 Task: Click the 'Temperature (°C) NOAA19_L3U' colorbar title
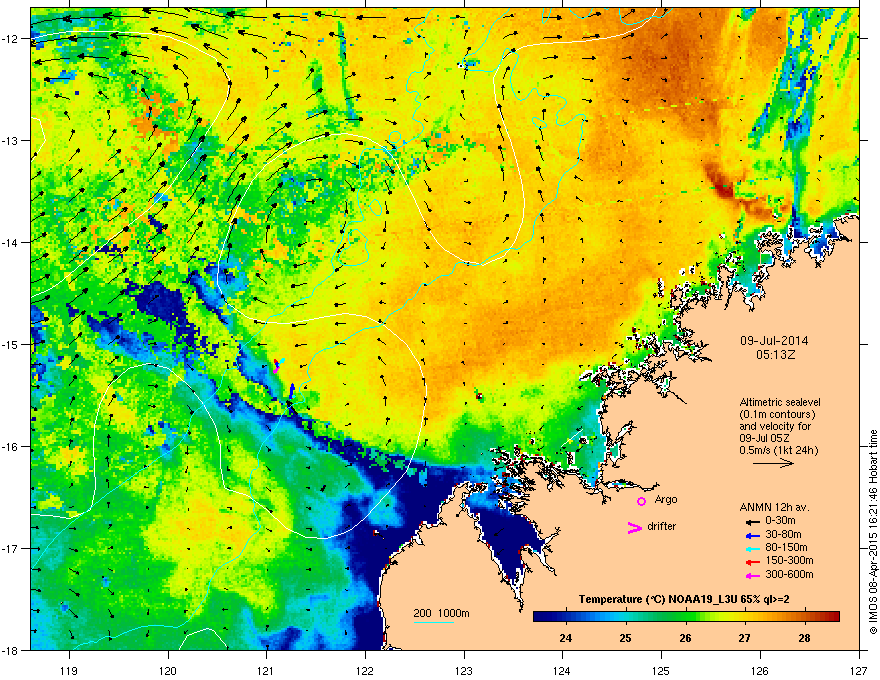tap(660, 599)
